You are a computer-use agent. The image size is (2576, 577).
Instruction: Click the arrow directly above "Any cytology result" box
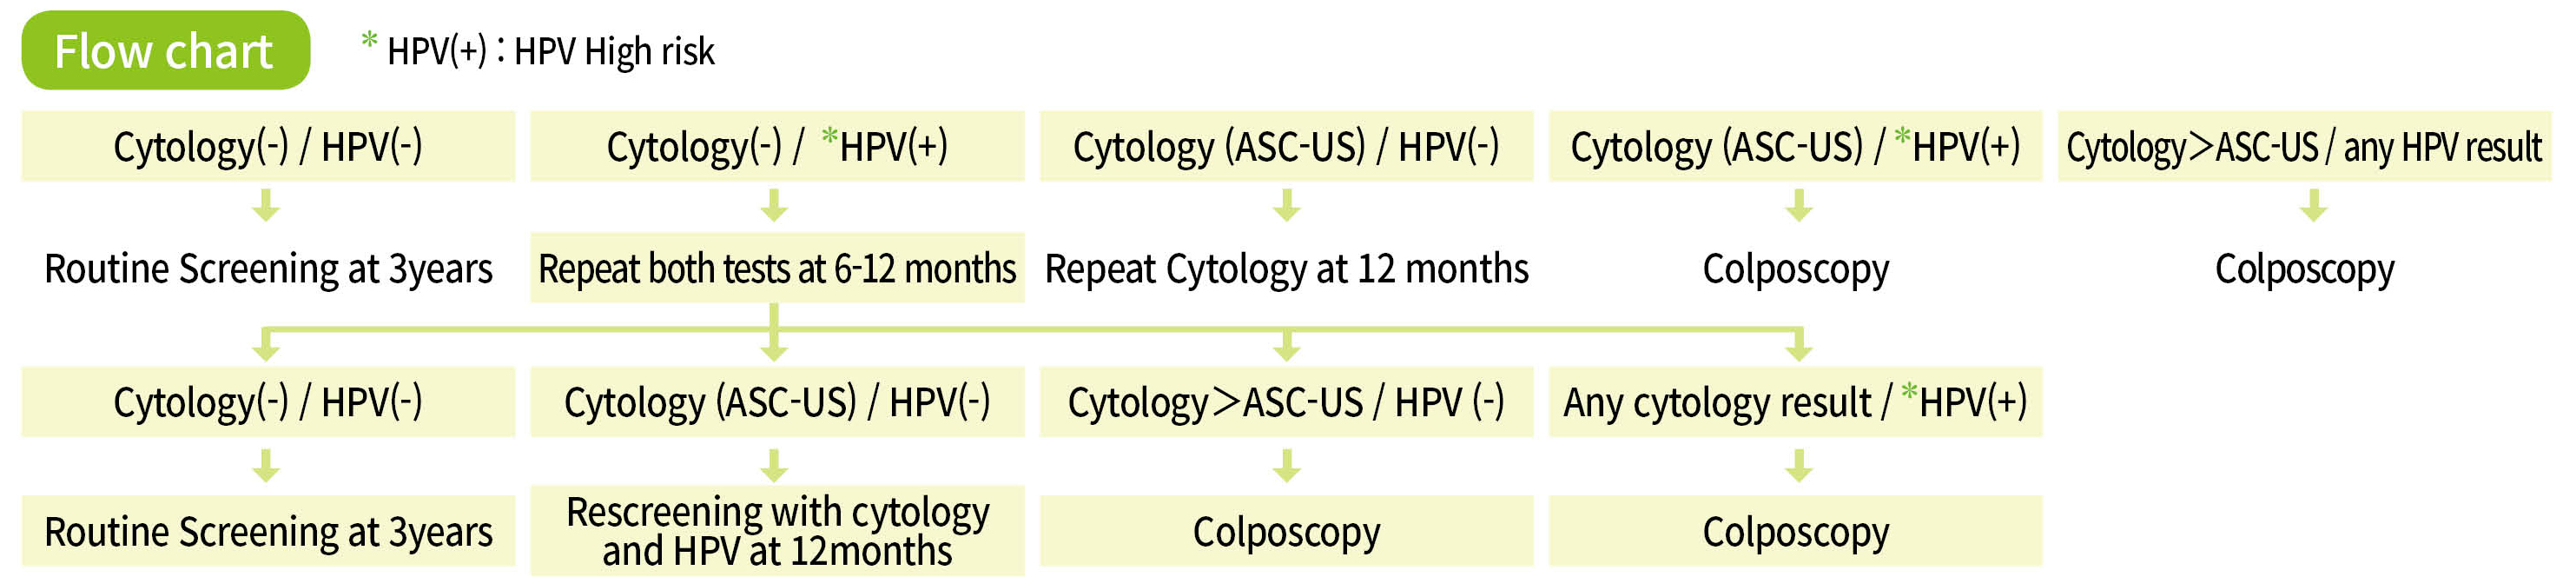coord(1798,346)
